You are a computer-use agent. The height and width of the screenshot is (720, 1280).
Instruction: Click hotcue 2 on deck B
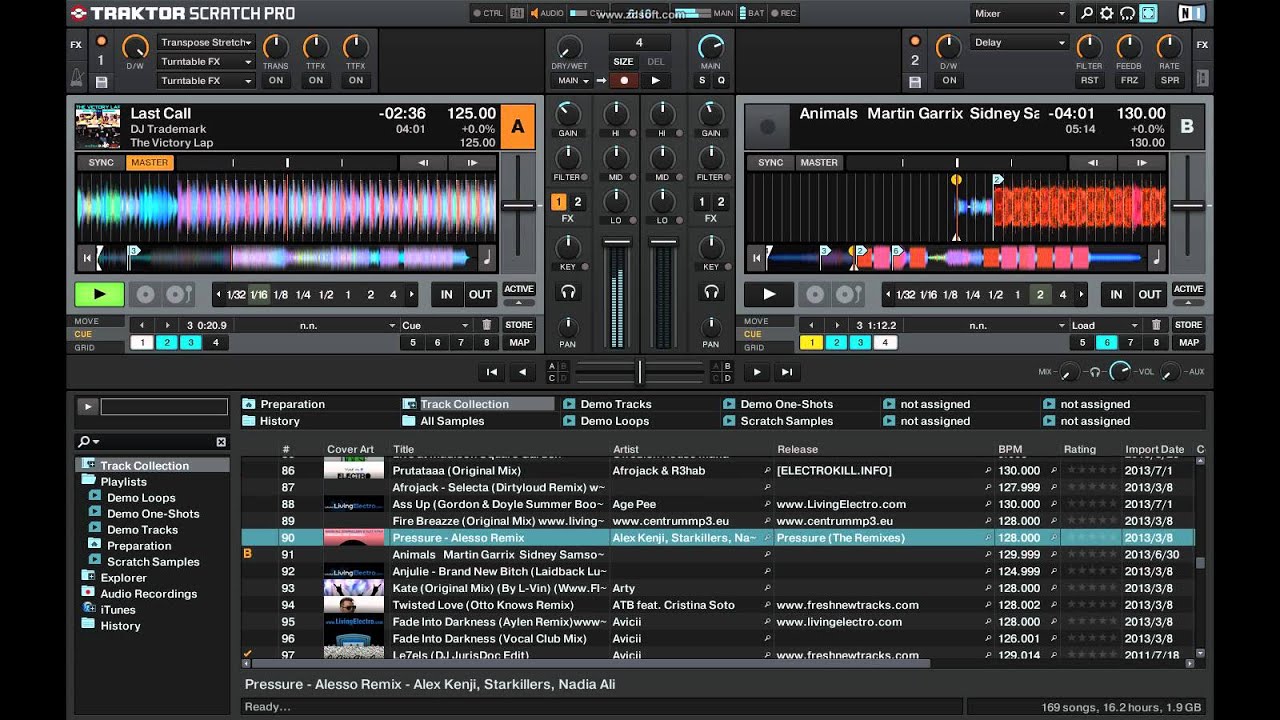[x=836, y=342]
